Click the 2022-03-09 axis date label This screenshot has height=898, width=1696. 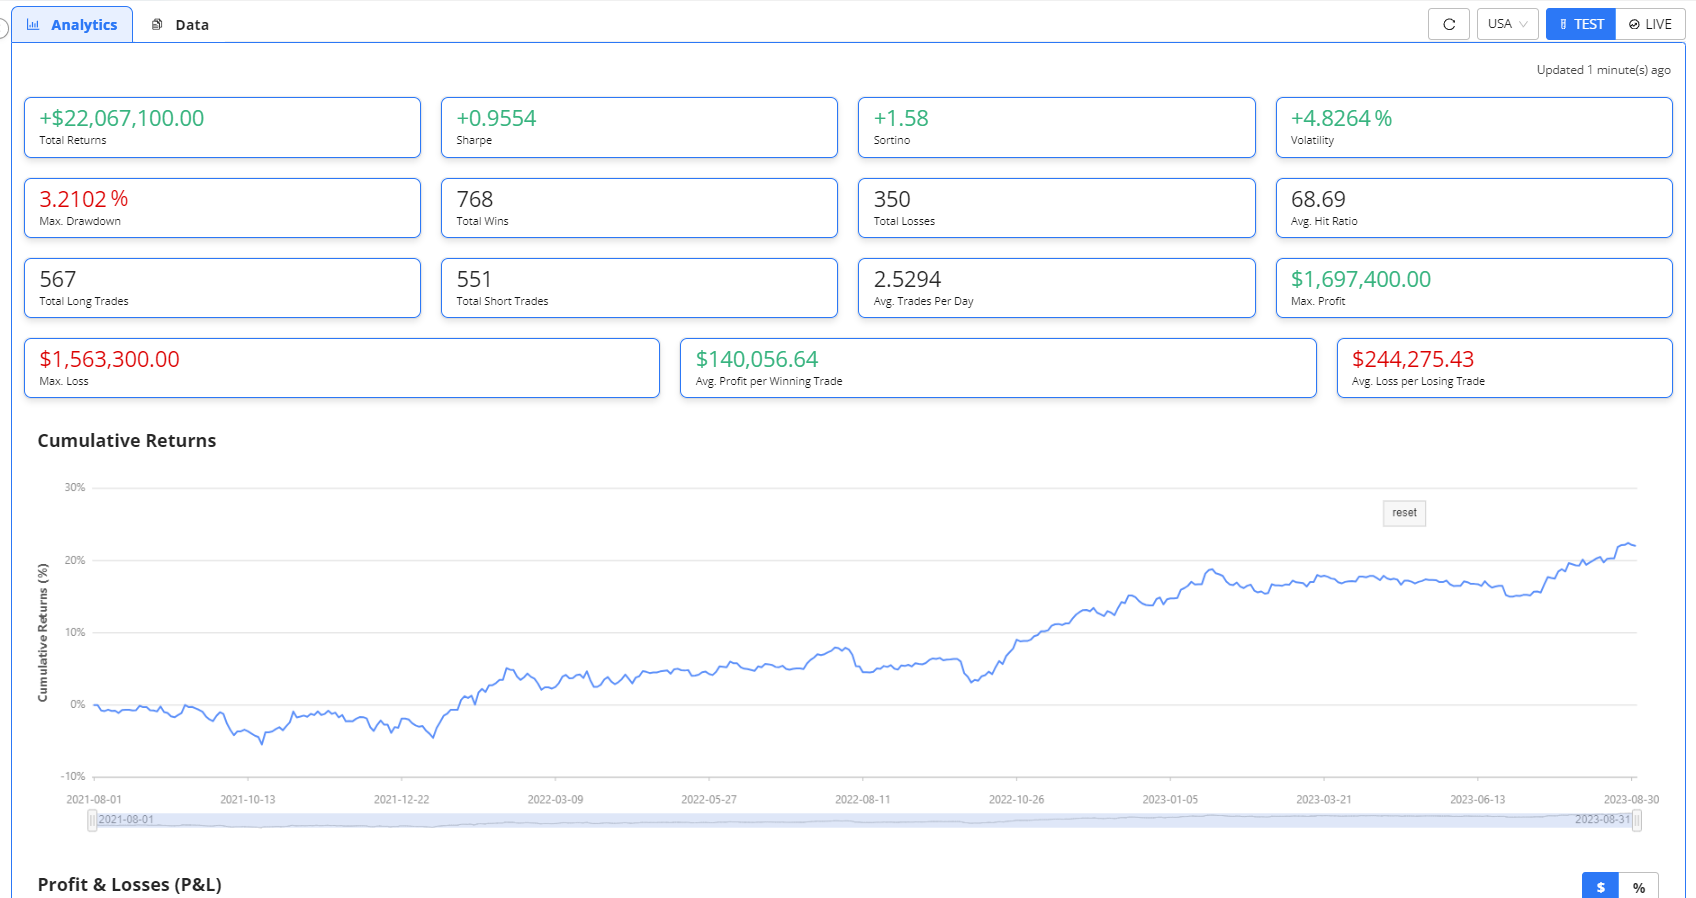[x=555, y=800]
